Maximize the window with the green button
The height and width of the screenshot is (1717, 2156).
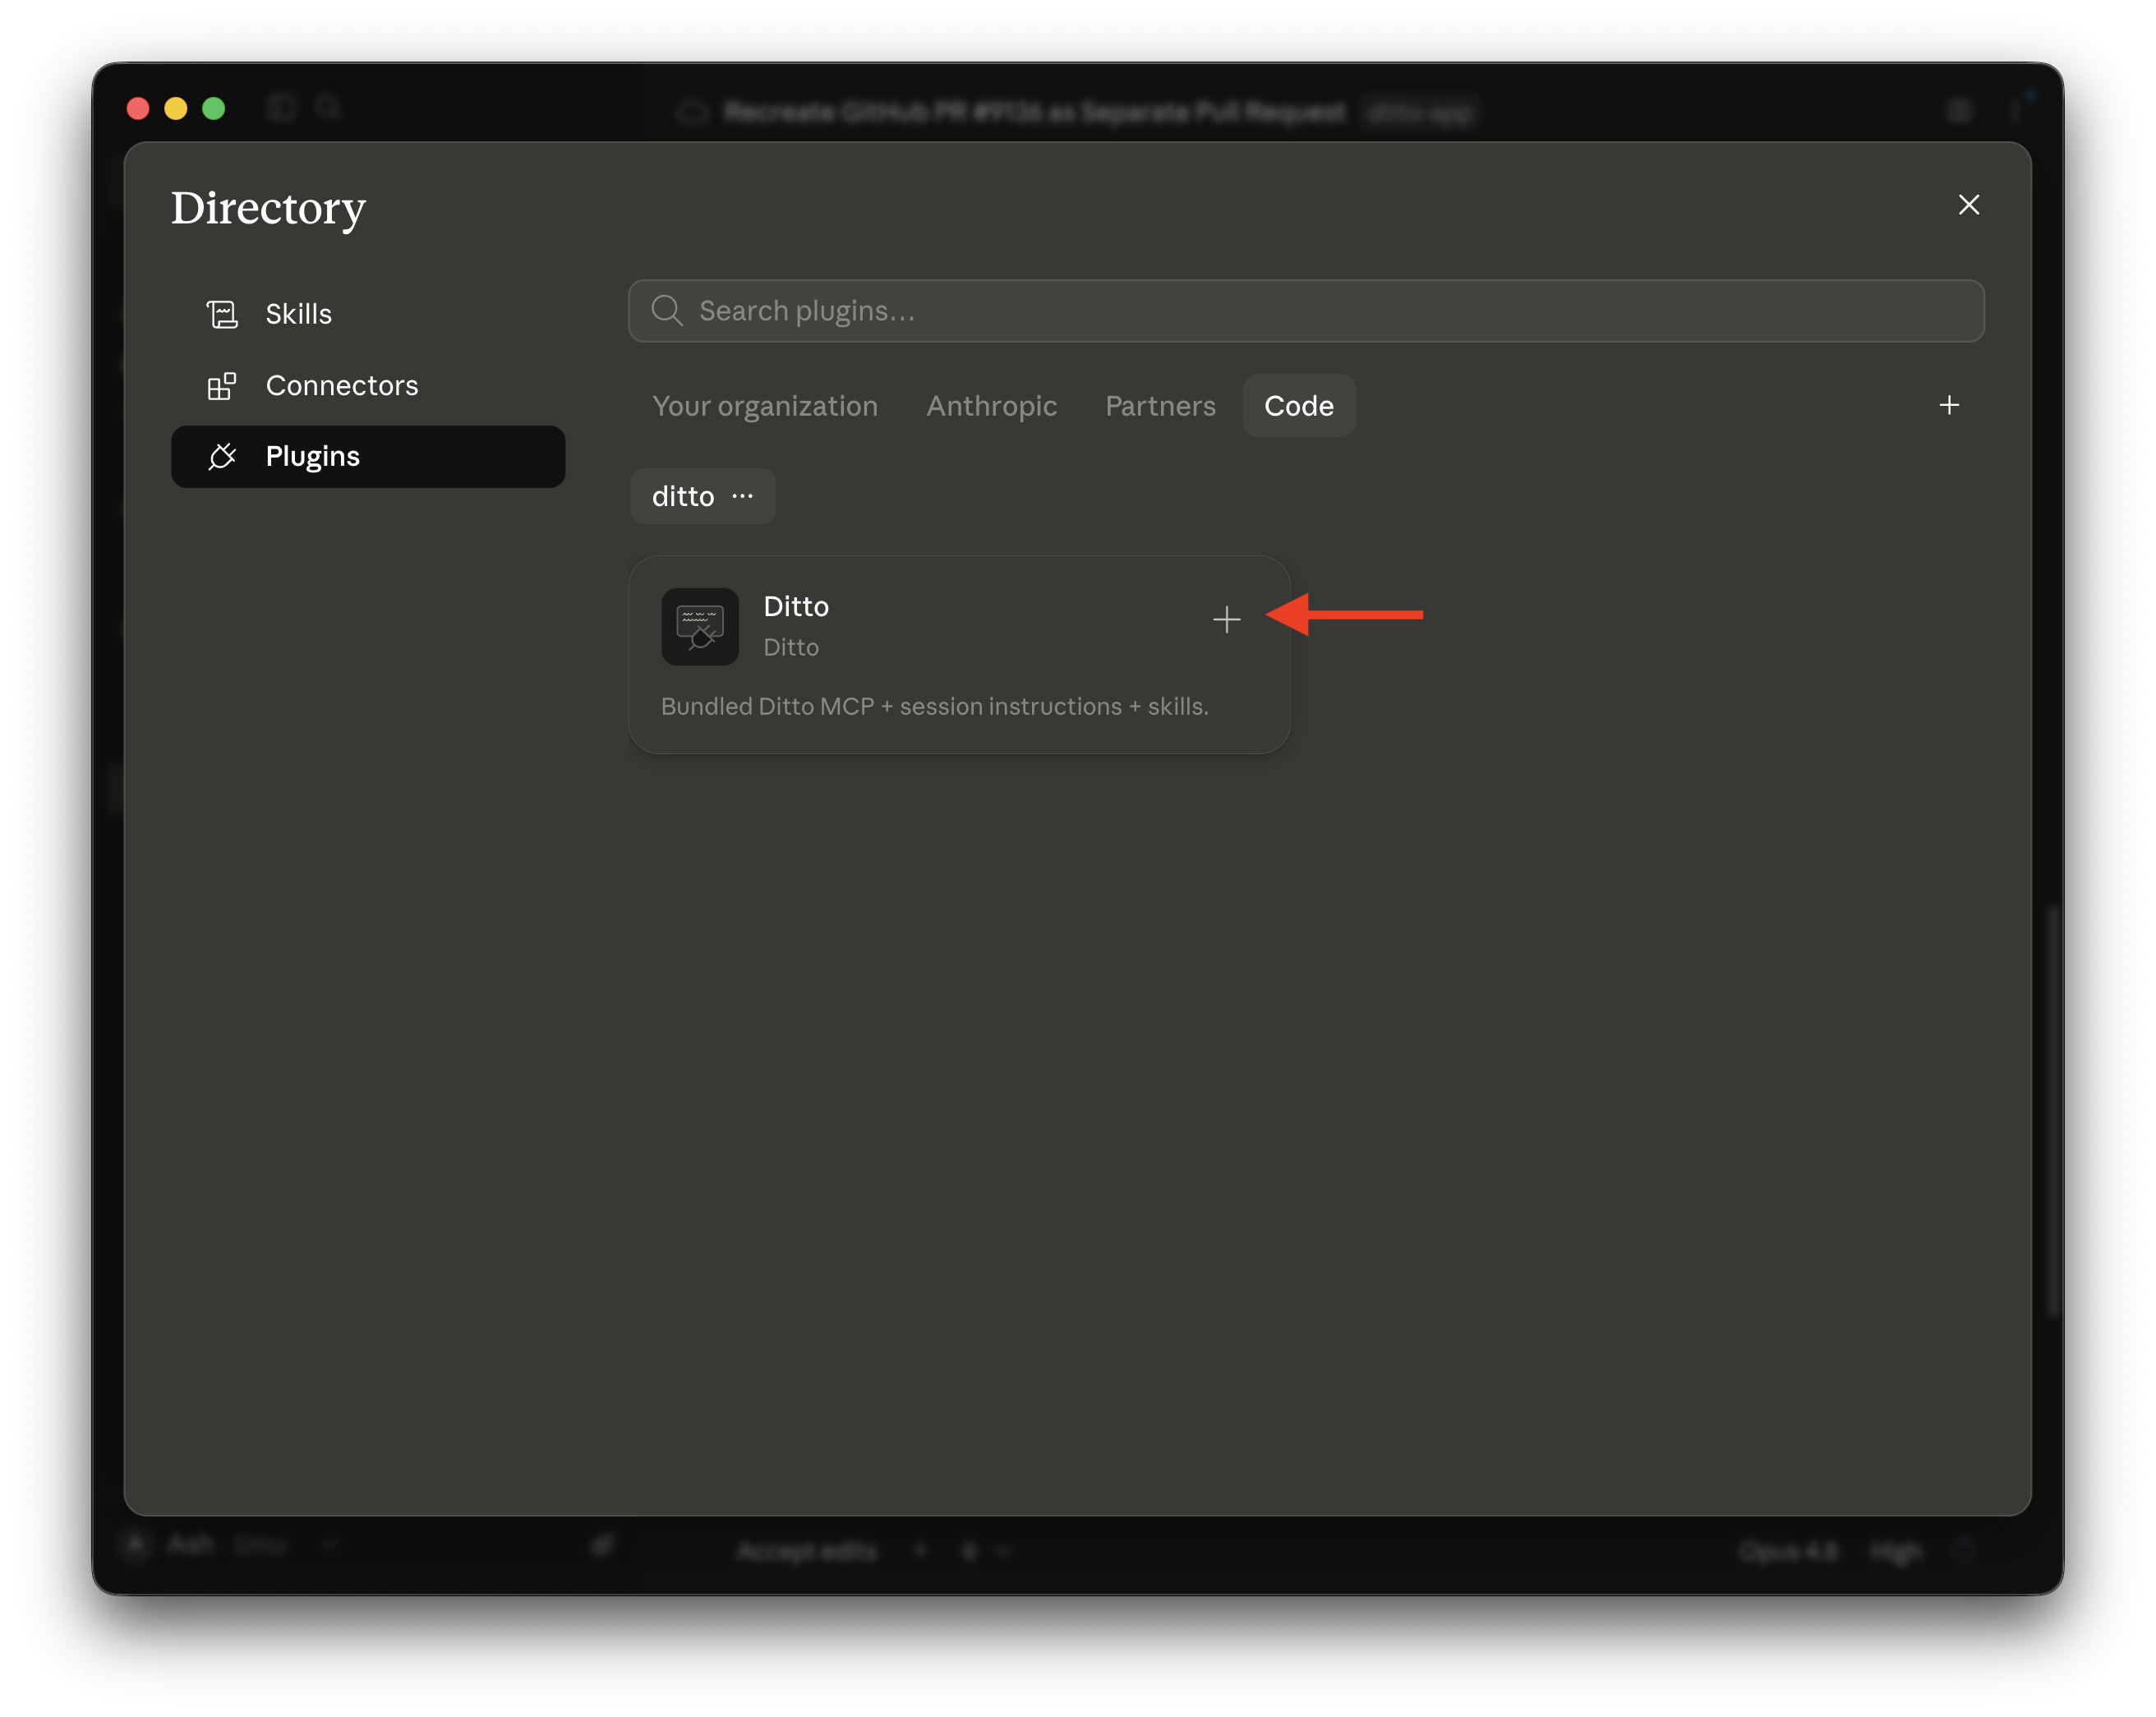[214, 108]
